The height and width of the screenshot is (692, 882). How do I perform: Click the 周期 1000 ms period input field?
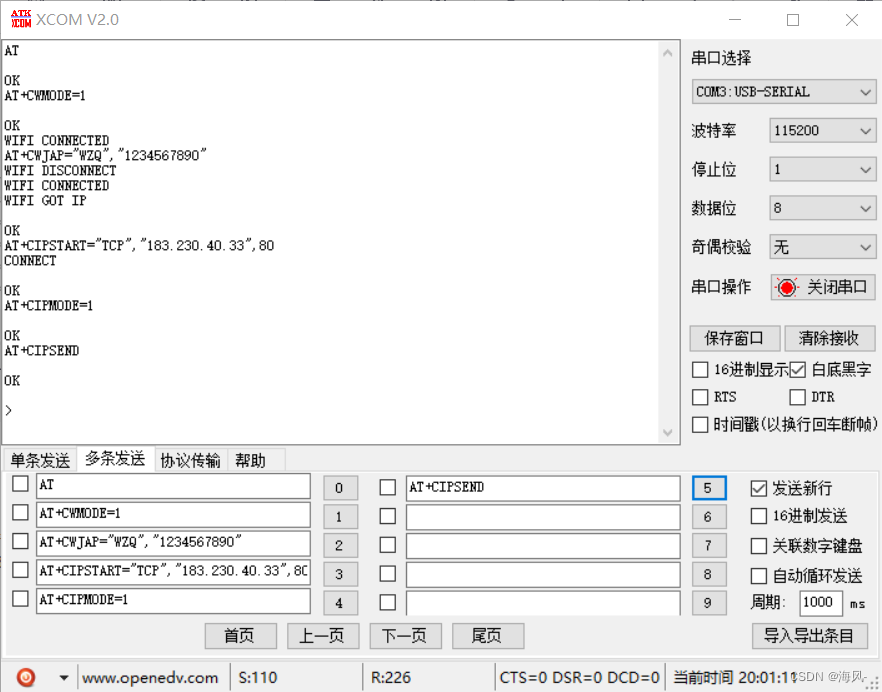tap(820, 603)
